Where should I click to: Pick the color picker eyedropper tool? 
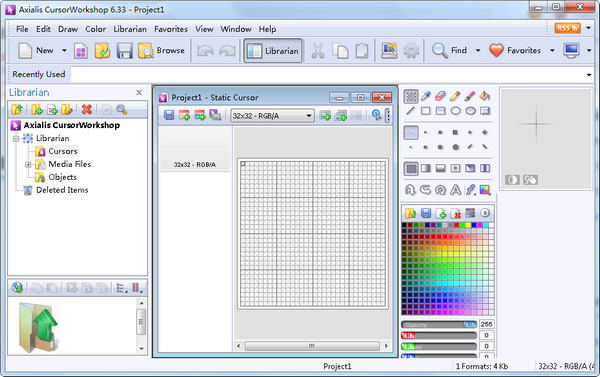[426, 96]
